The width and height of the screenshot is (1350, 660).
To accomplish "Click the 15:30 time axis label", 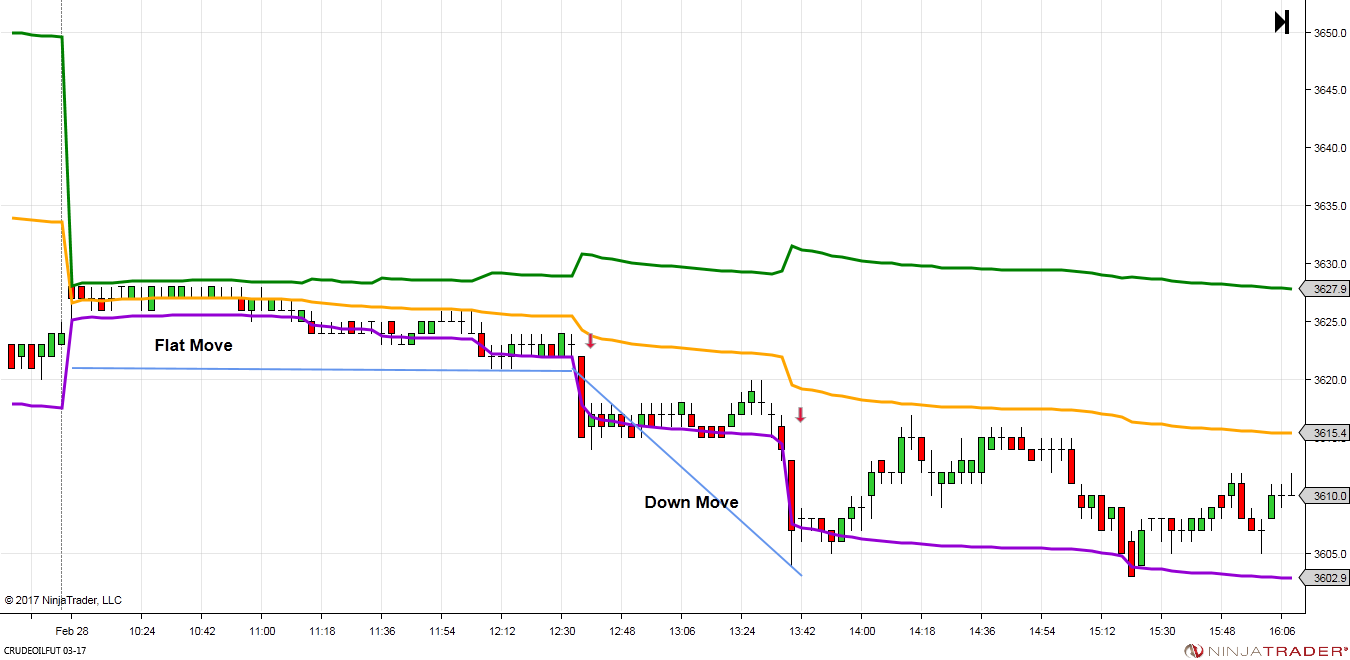I will (x=1161, y=631).
